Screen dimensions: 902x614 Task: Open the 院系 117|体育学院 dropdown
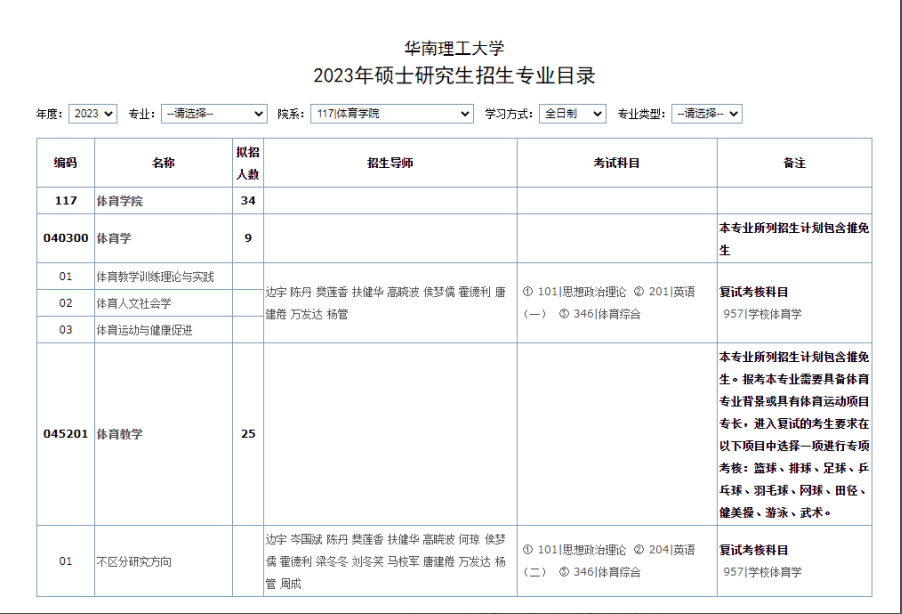pos(392,113)
